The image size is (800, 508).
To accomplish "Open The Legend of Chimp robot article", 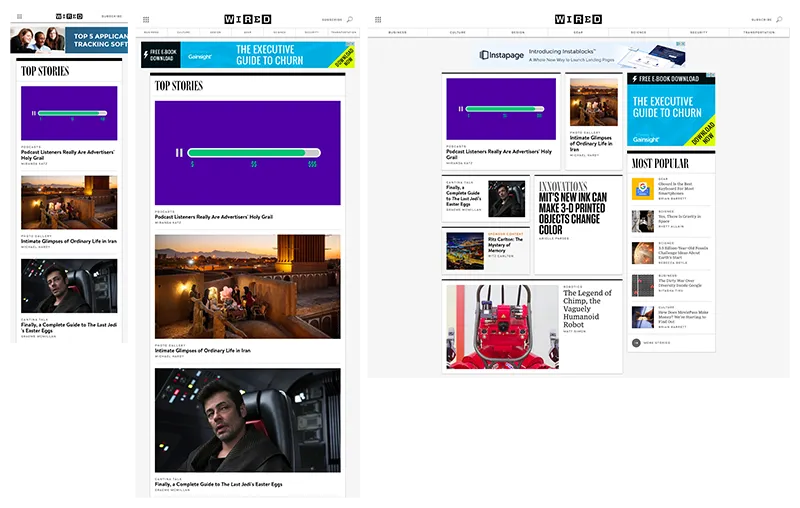I will (587, 309).
